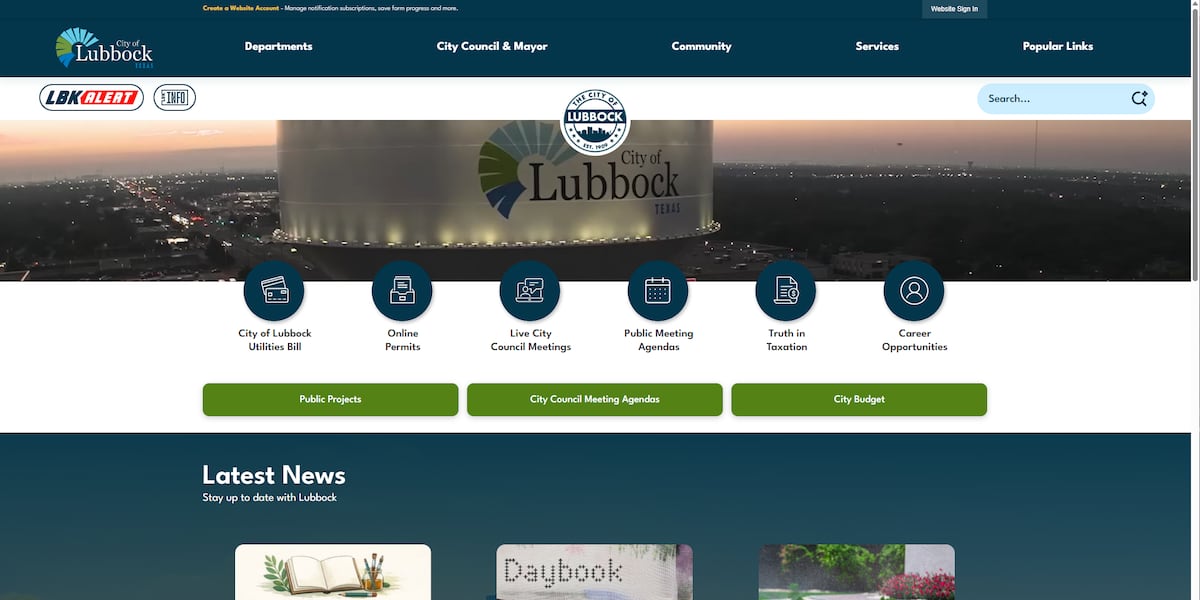Screen dimensions: 1200x600
Task: Click the round City of Lubbock seal
Action: (x=595, y=121)
